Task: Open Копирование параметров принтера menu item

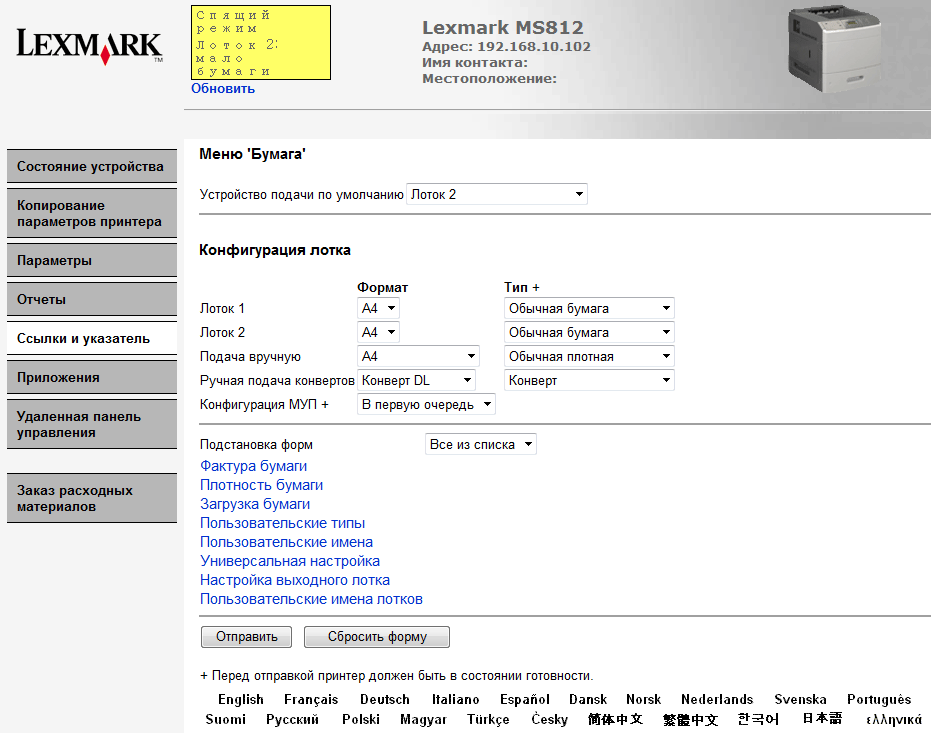Action: tap(92, 213)
